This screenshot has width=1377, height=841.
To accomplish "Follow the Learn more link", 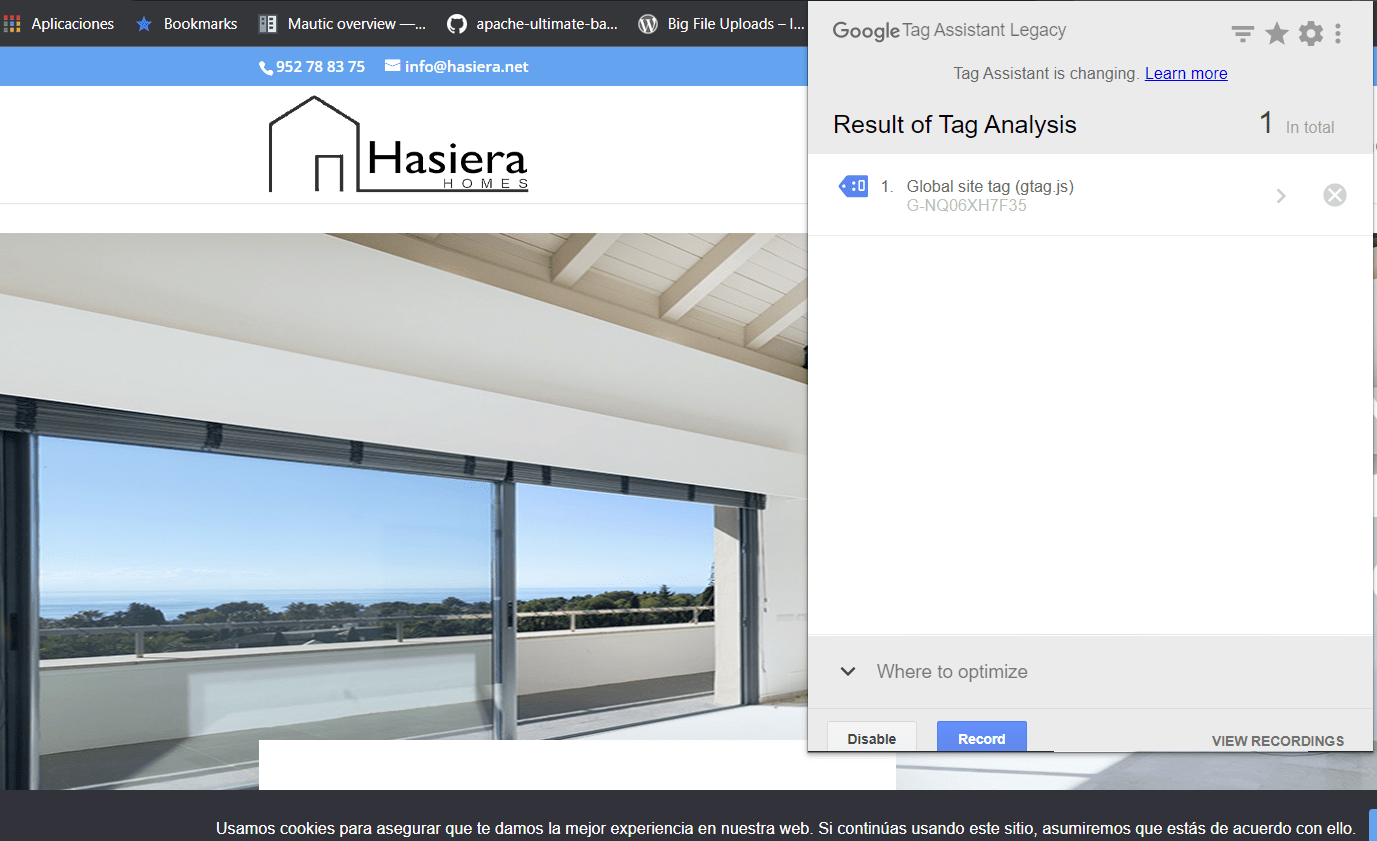I will coord(1186,73).
